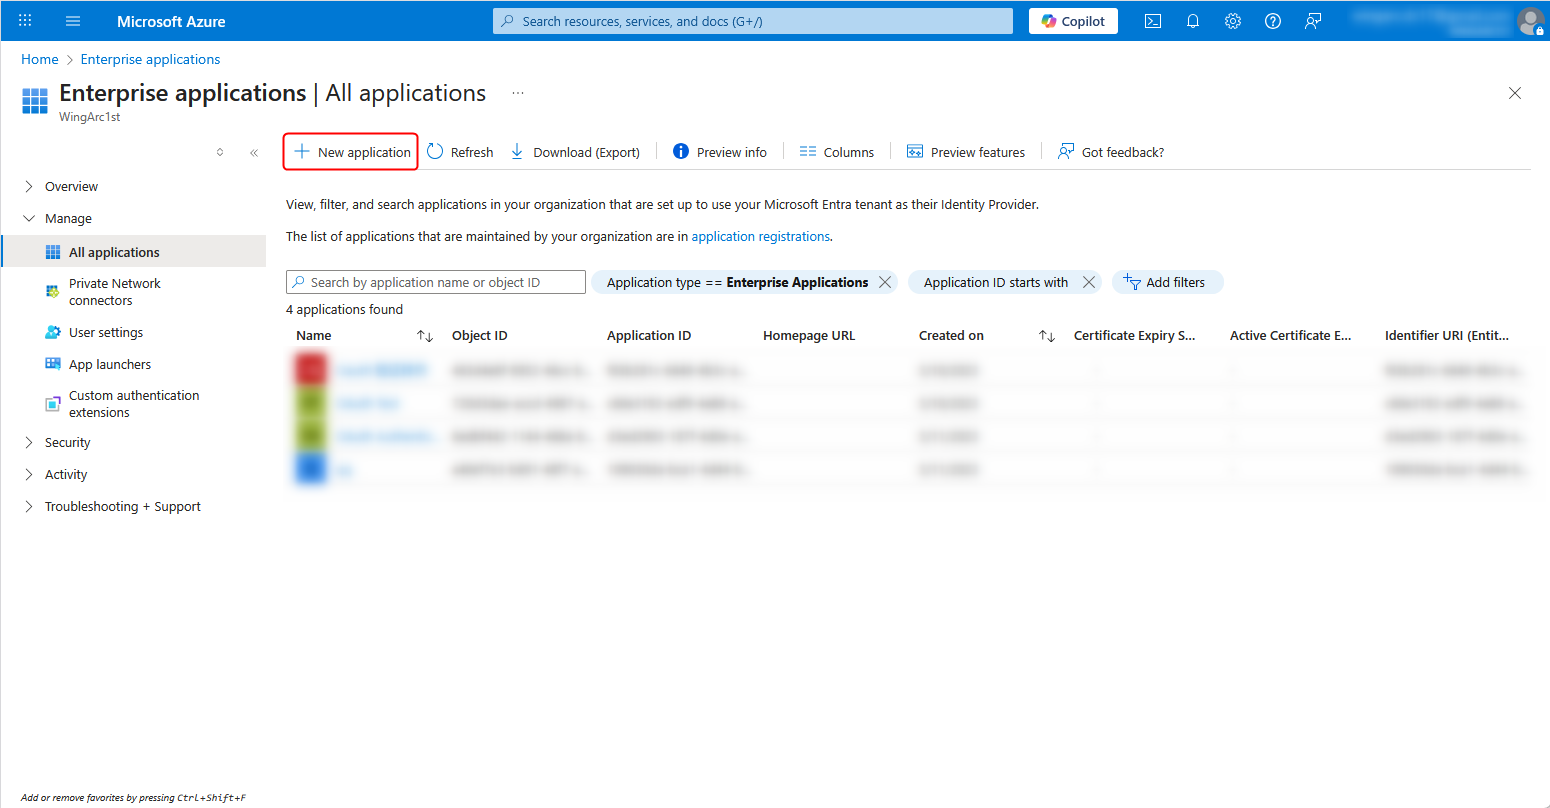Edit Application ID starts with filter
Screen dimensions: 1550x808
(x=996, y=282)
